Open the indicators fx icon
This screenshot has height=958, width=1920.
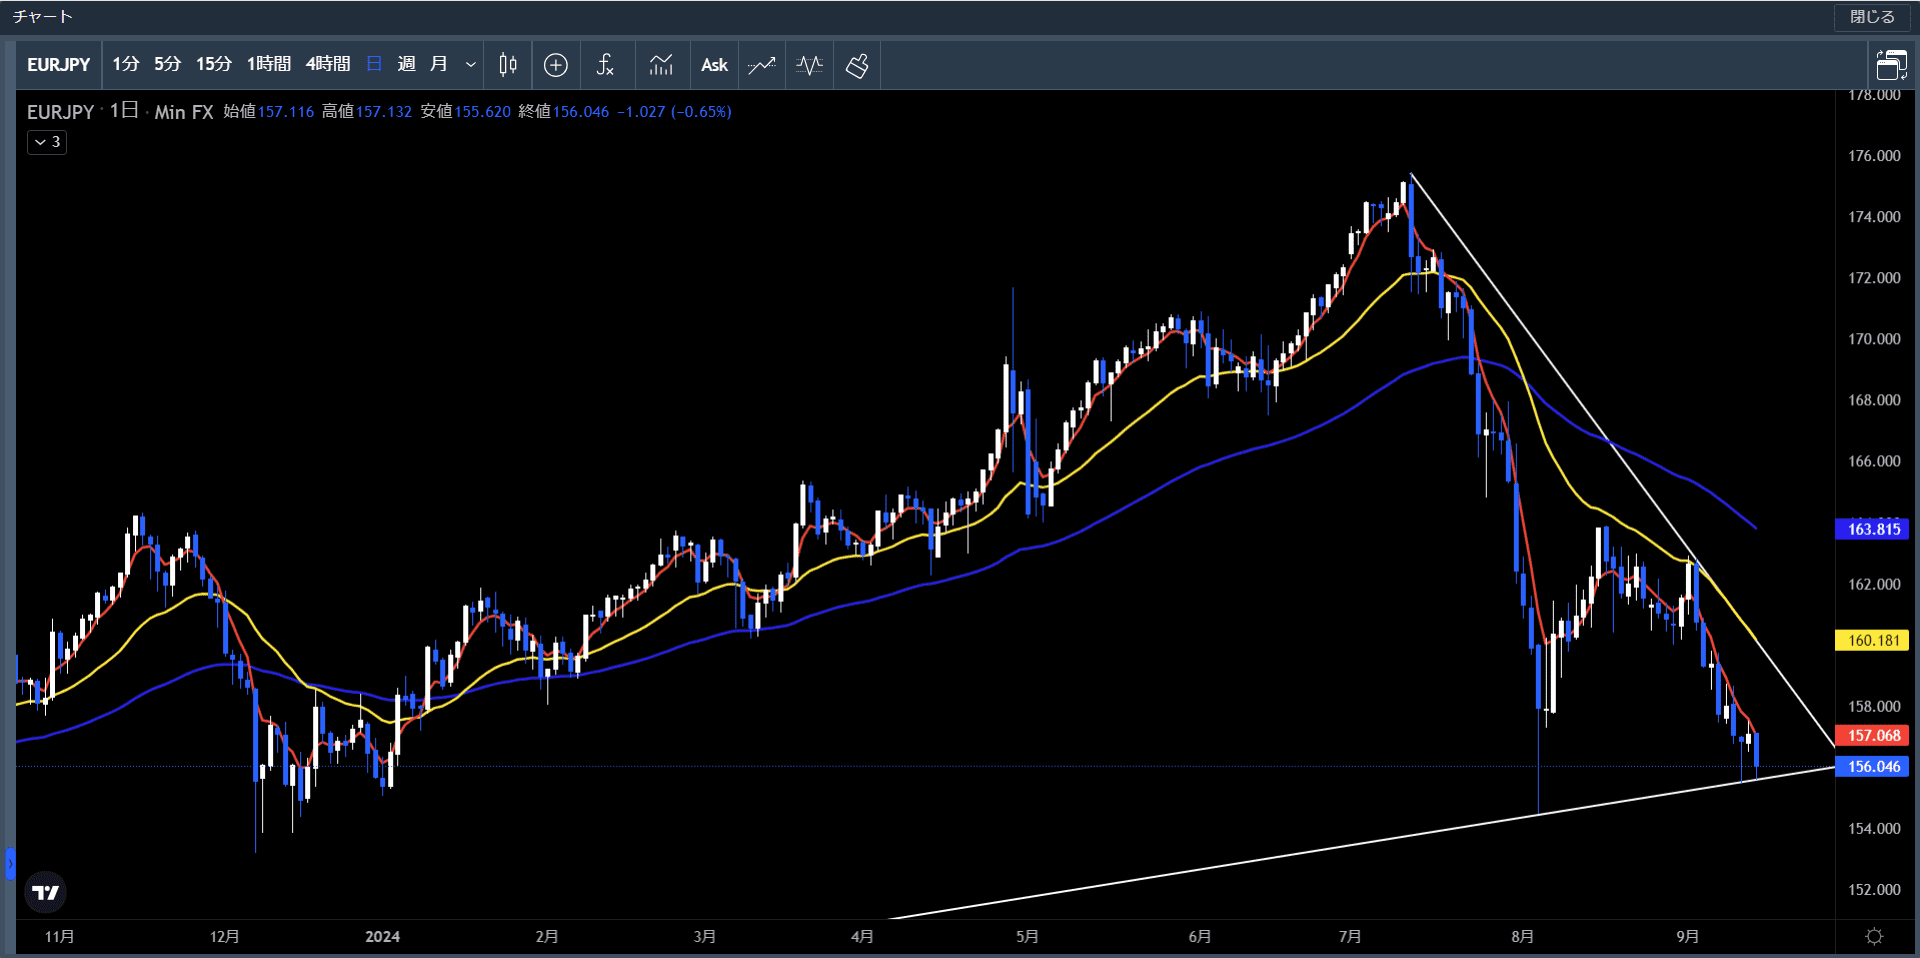click(605, 65)
